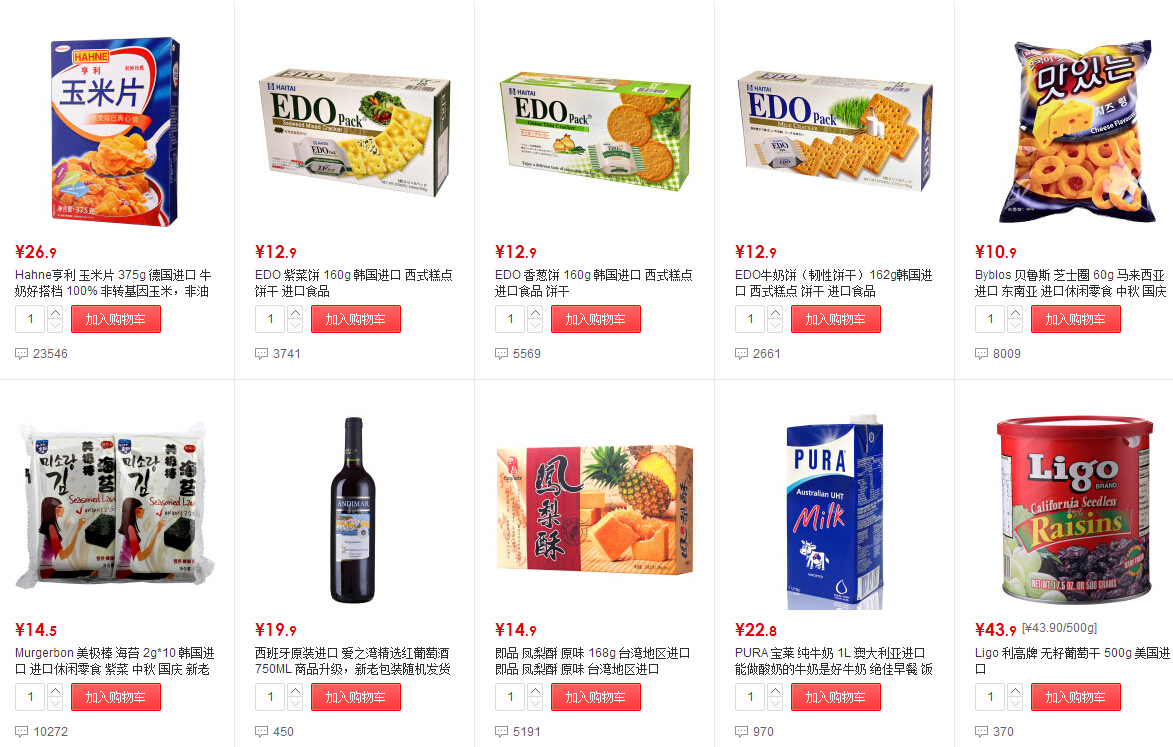View the red wine bottle image
The height and width of the screenshot is (747, 1173).
(354, 510)
